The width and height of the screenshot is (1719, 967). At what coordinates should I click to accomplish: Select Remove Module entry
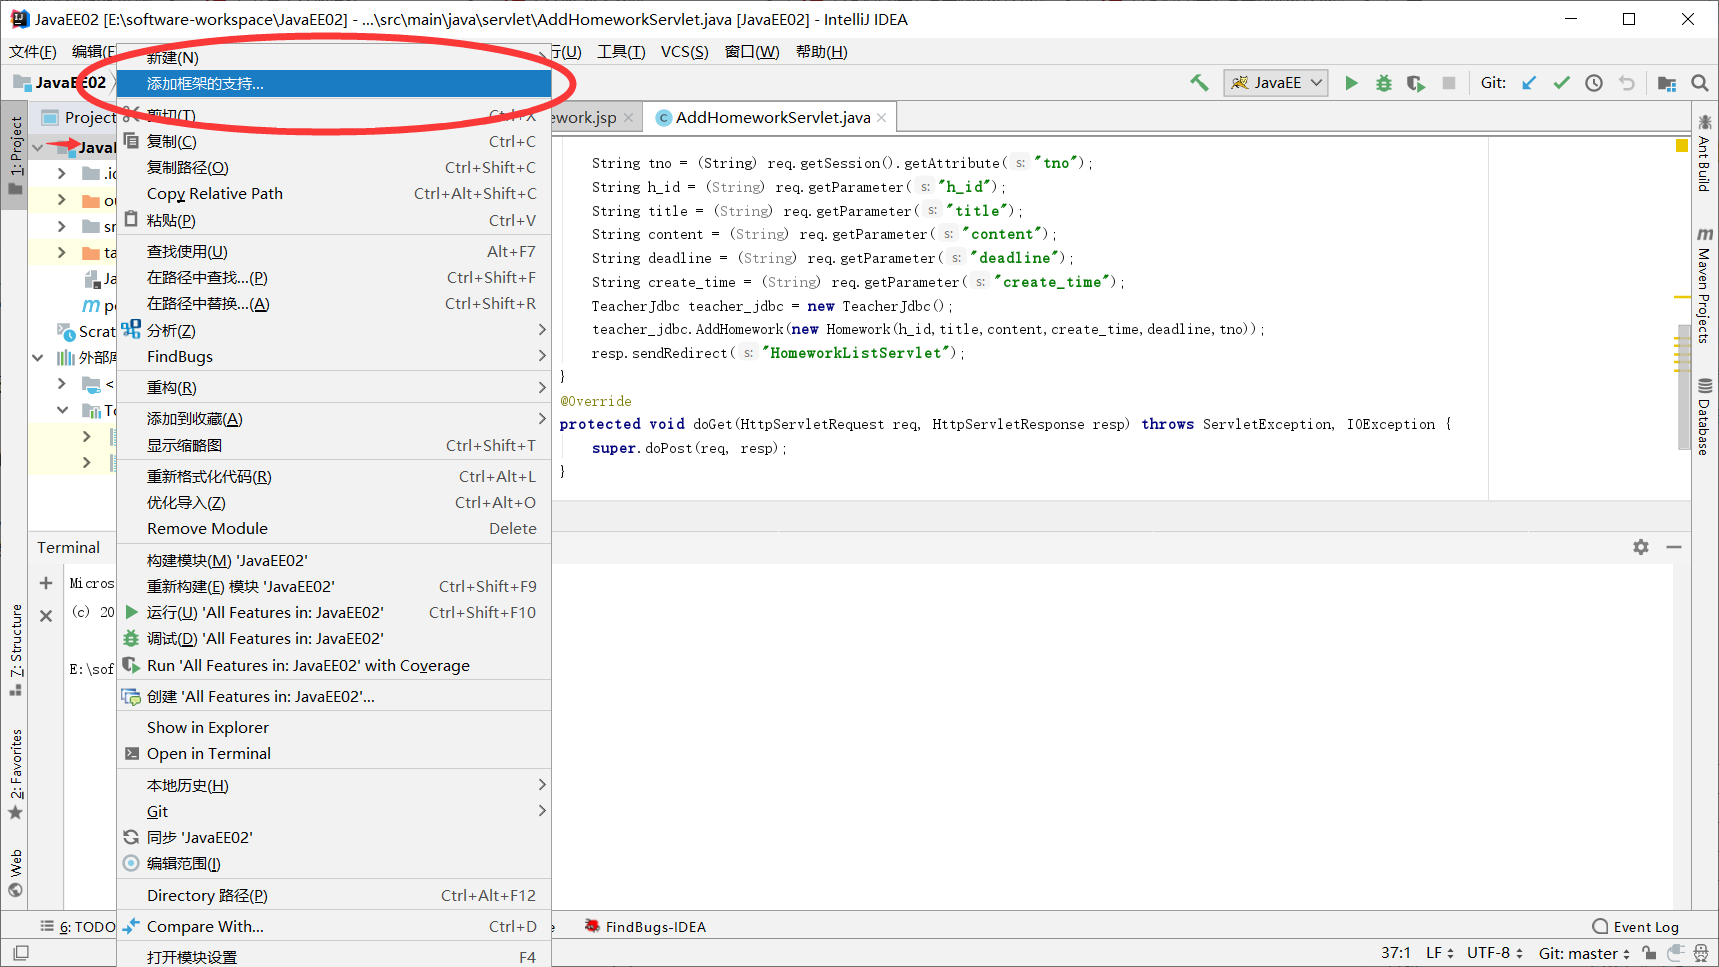[334, 528]
